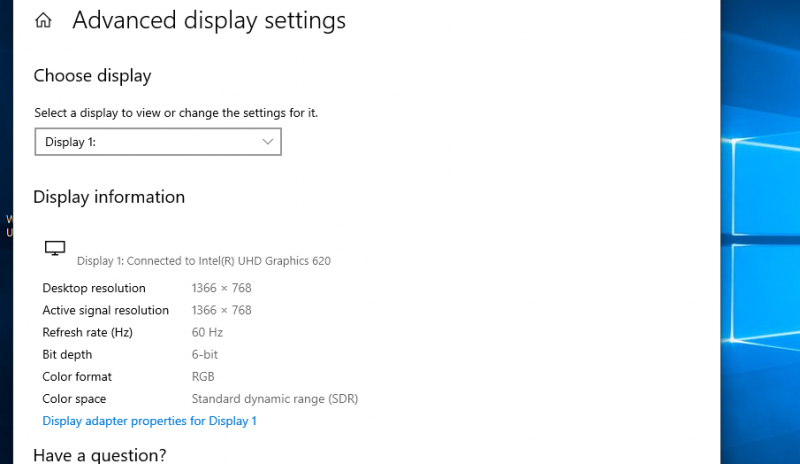Click the Color format label
This screenshot has width=800, height=464.
(77, 376)
